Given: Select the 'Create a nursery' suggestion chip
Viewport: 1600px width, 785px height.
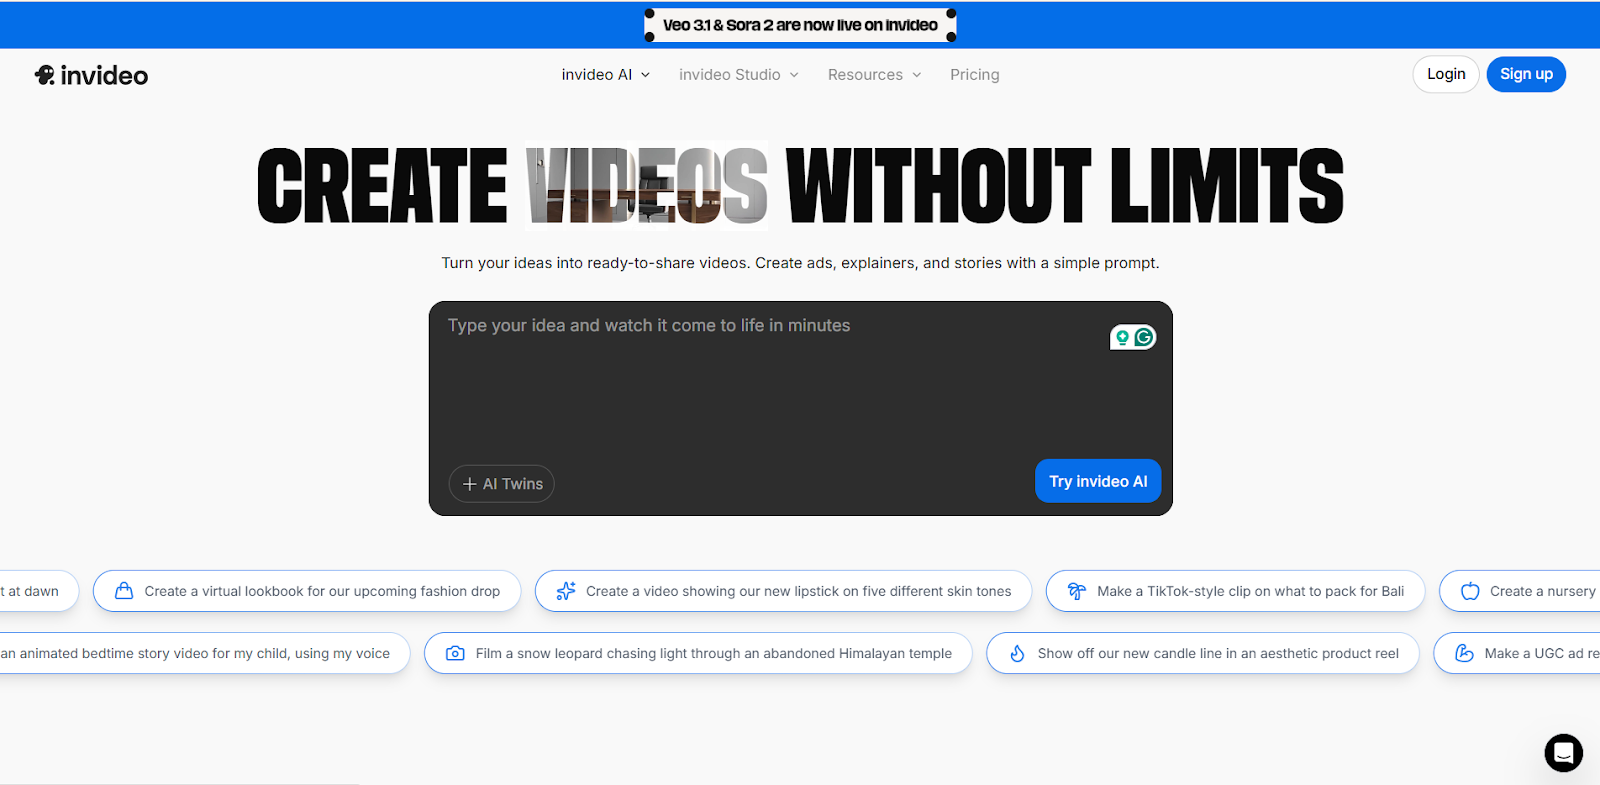Looking at the screenshot, I should click(x=1520, y=591).
